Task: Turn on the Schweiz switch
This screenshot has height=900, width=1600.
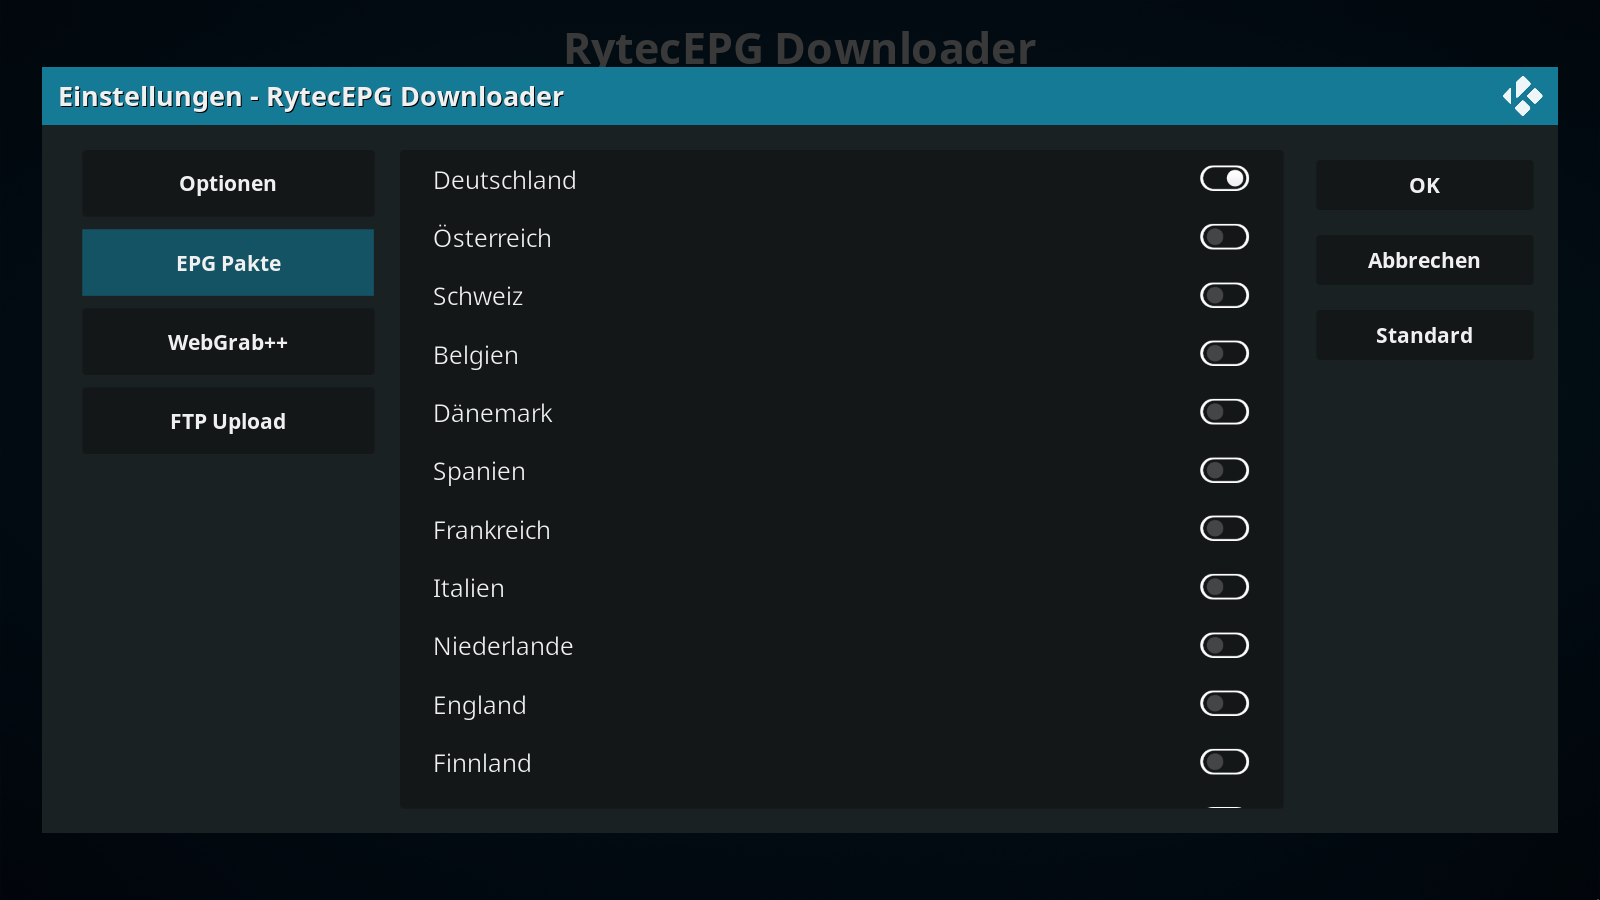Action: pos(1224,295)
